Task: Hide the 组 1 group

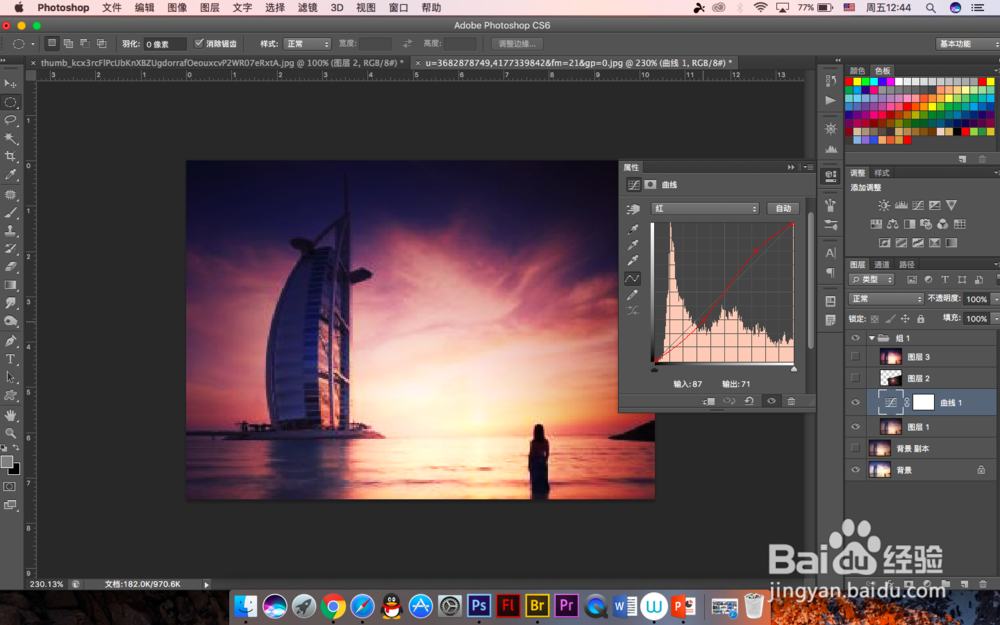Action: pyautogui.click(x=855, y=337)
